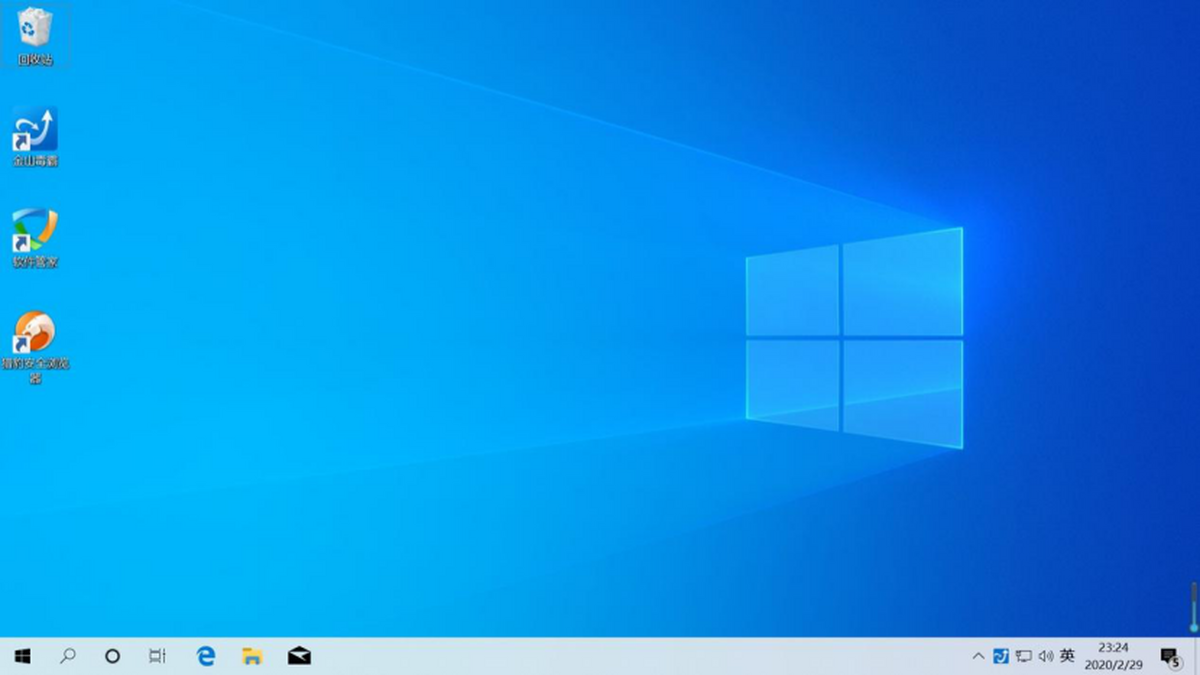Open the network status tray icon
The height and width of the screenshot is (675, 1200).
1023,656
